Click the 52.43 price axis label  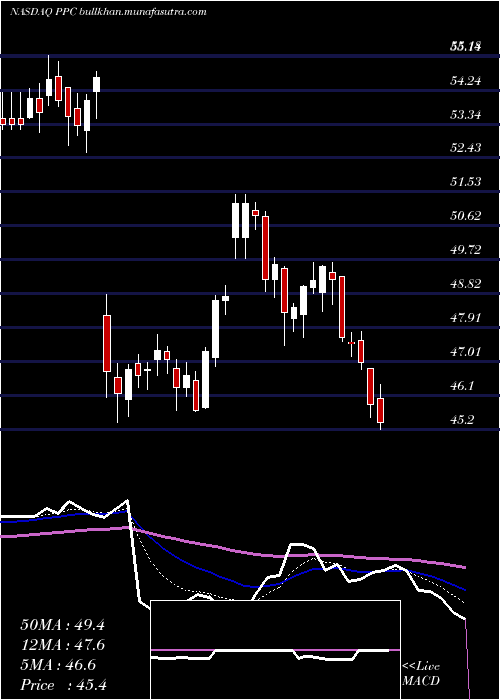click(x=465, y=148)
